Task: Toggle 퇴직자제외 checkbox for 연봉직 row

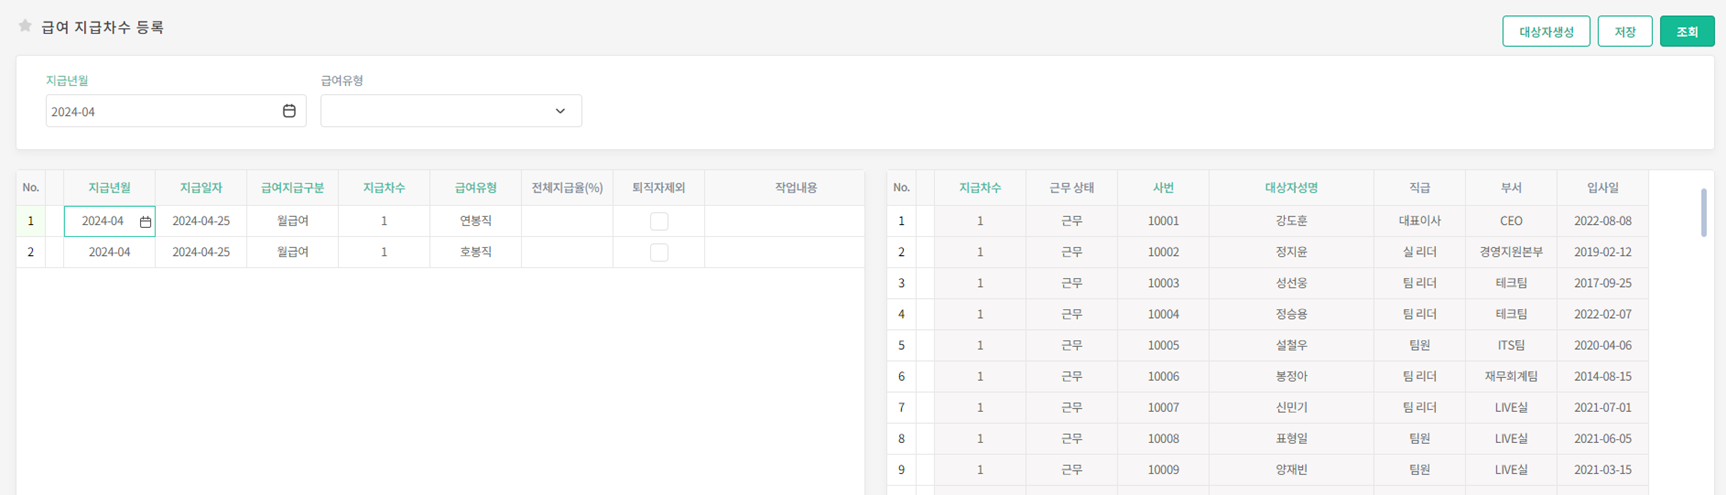Action: click(x=659, y=221)
